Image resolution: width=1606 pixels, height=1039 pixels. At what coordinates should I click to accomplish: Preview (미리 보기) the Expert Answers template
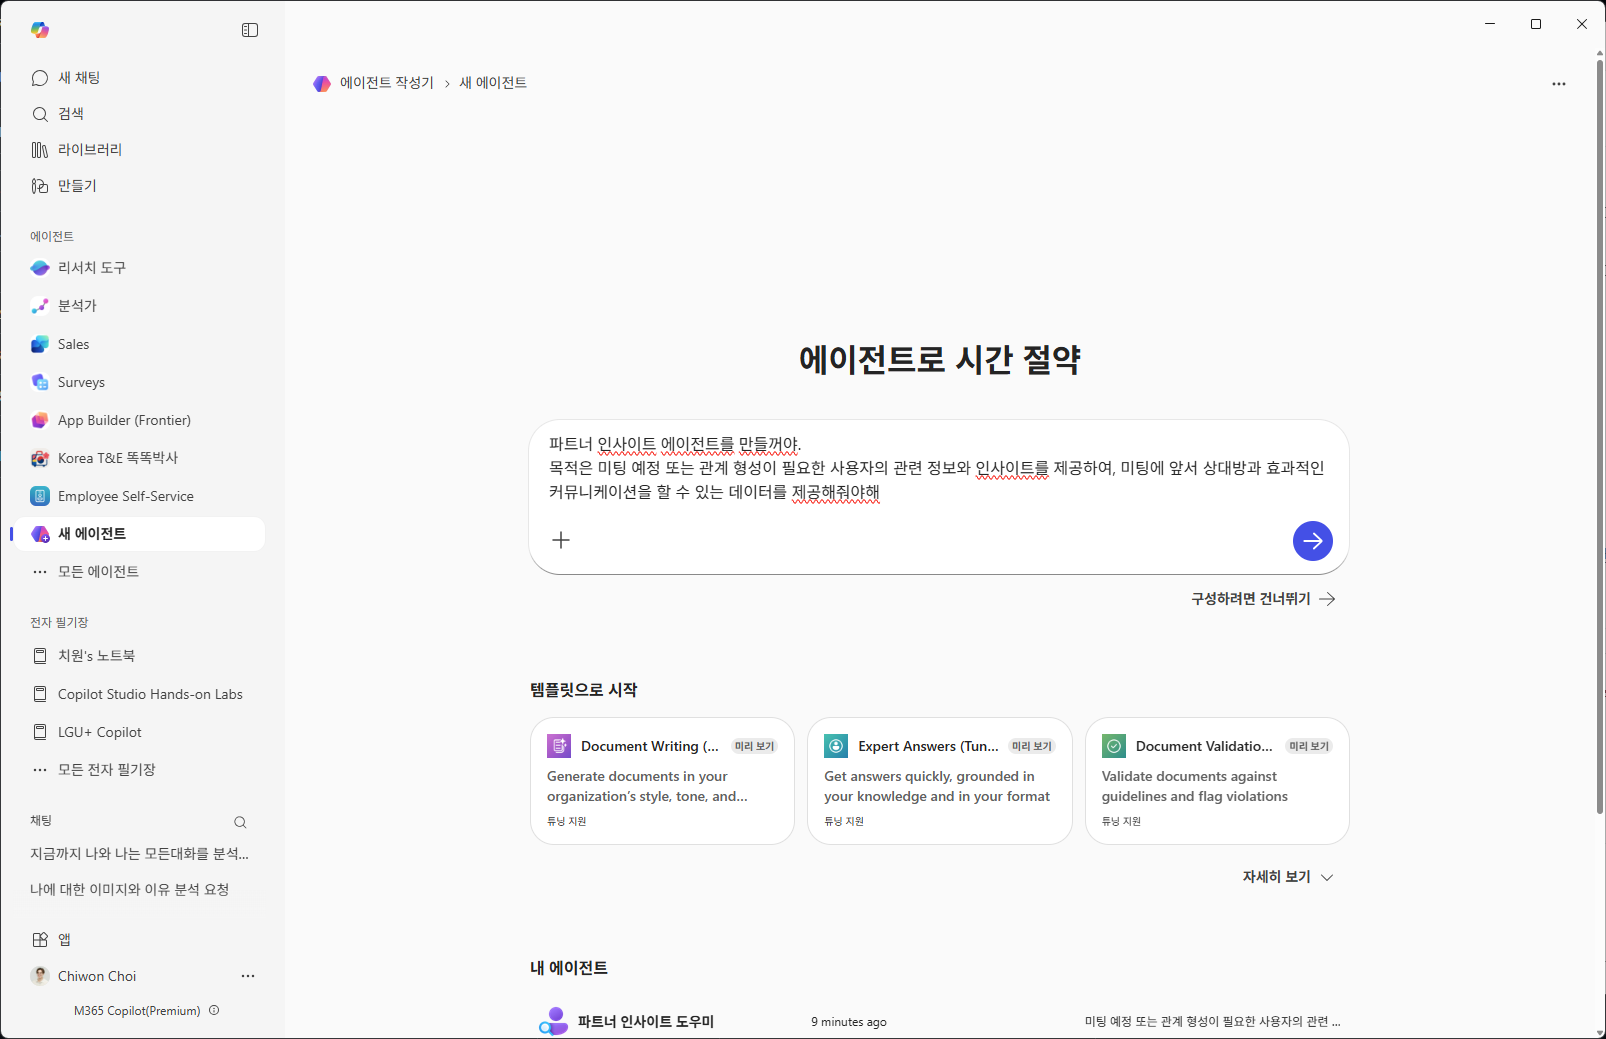(1031, 746)
